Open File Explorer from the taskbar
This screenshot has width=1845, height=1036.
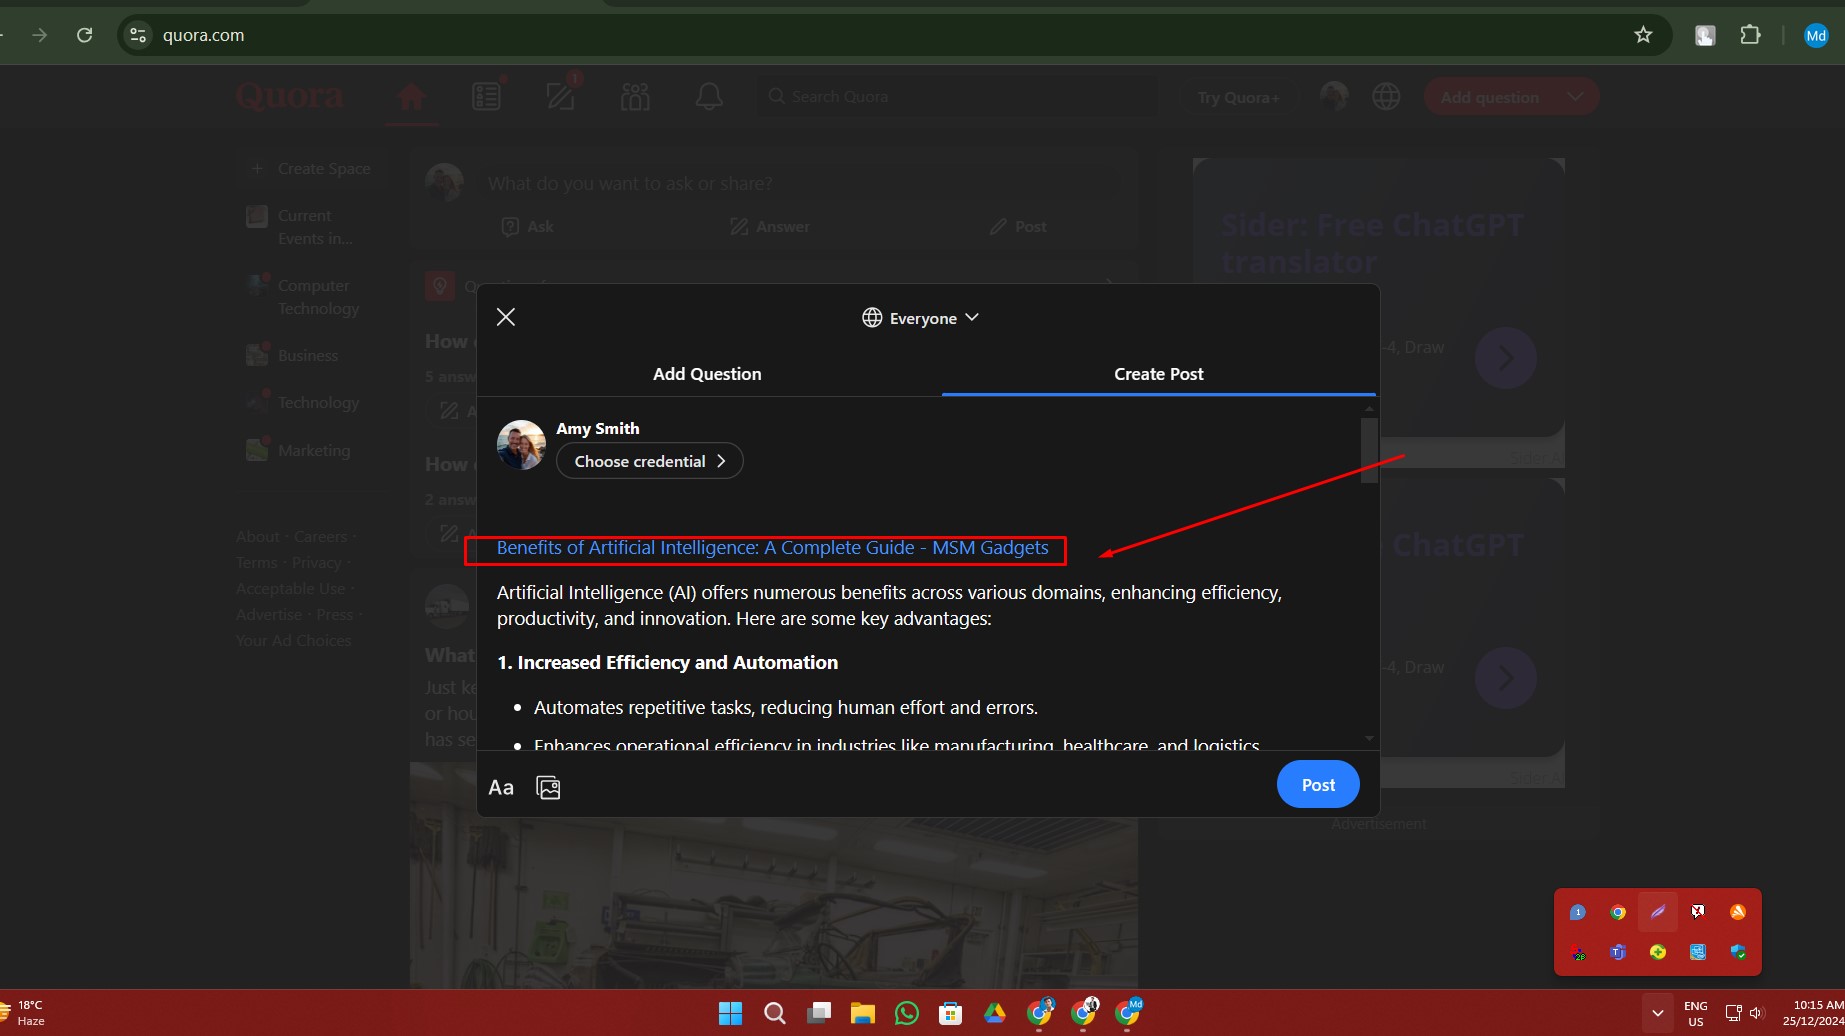[863, 1013]
